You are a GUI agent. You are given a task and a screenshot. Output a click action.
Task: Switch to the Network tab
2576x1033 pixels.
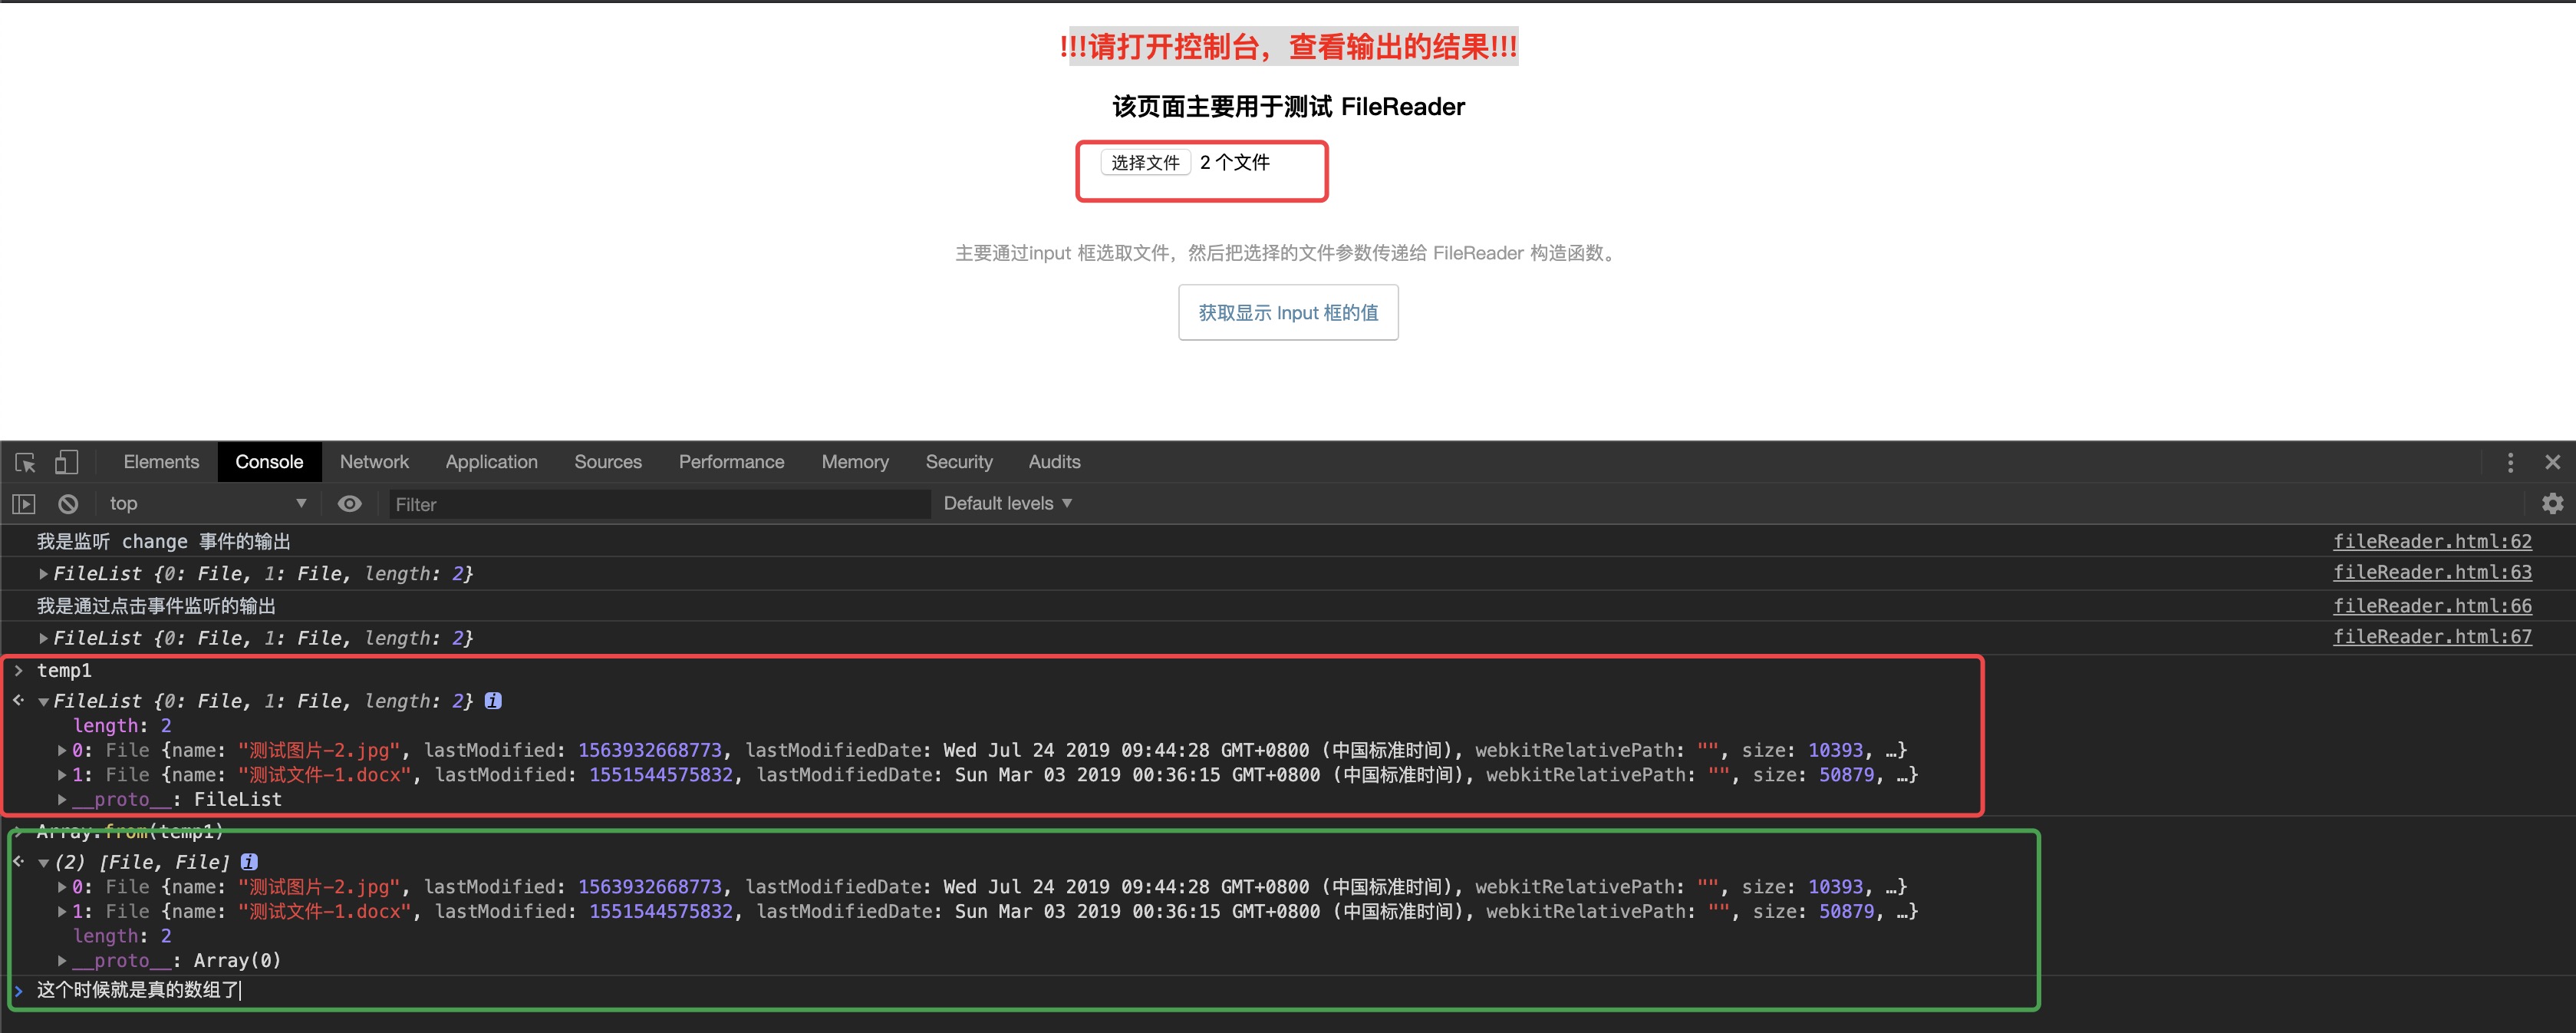tap(374, 462)
